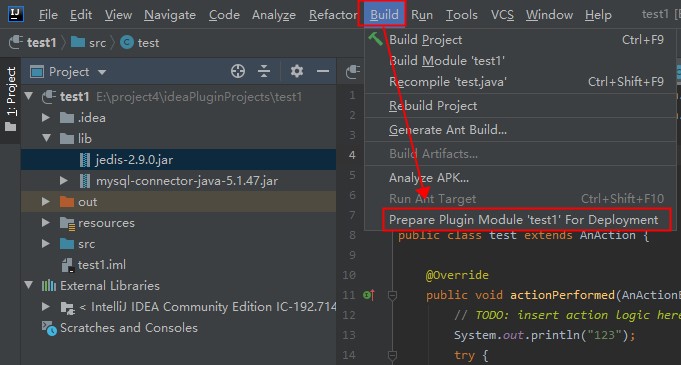Image resolution: width=681 pixels, height=365 pixels.
Task: Expand the mysql-connector-java-5.1.47.jar node
Action: (x=63, y=180)
